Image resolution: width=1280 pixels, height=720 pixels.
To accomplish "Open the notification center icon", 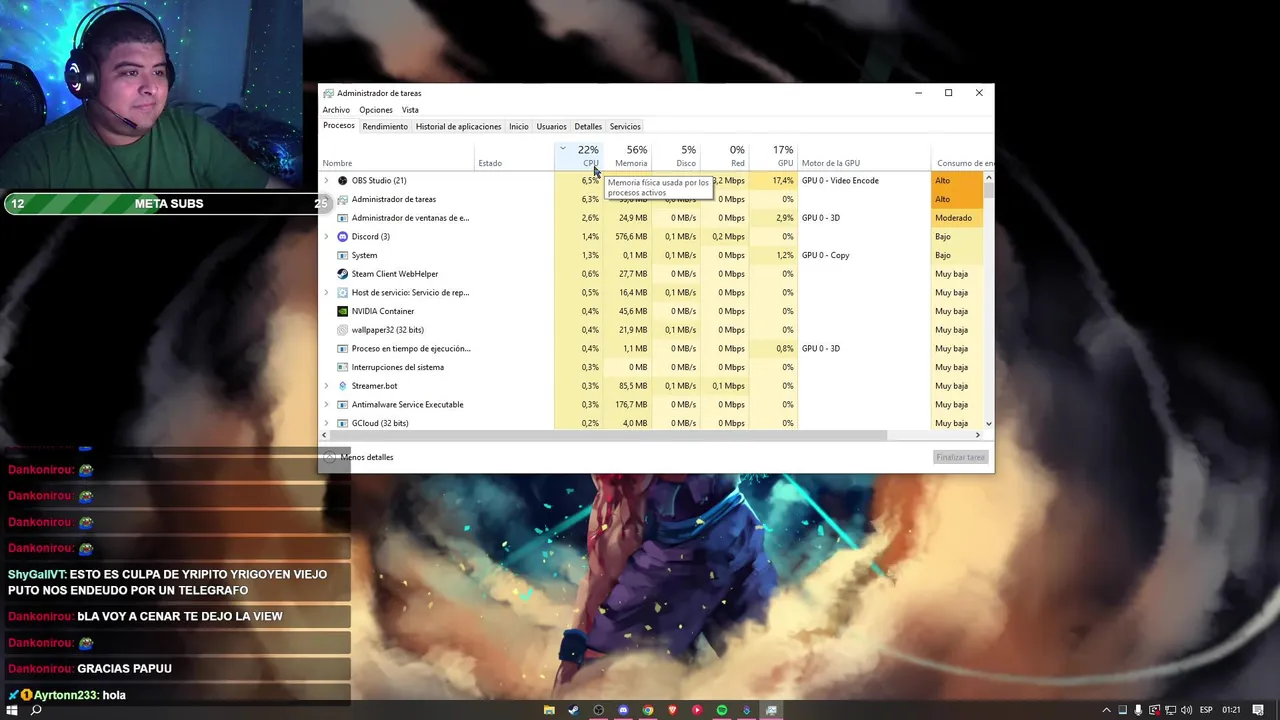I will pyautogui.click(x=1258, y=710).
